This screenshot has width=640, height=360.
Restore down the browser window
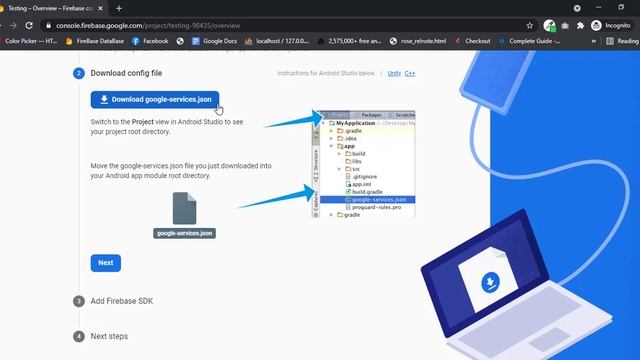point(621,7)
